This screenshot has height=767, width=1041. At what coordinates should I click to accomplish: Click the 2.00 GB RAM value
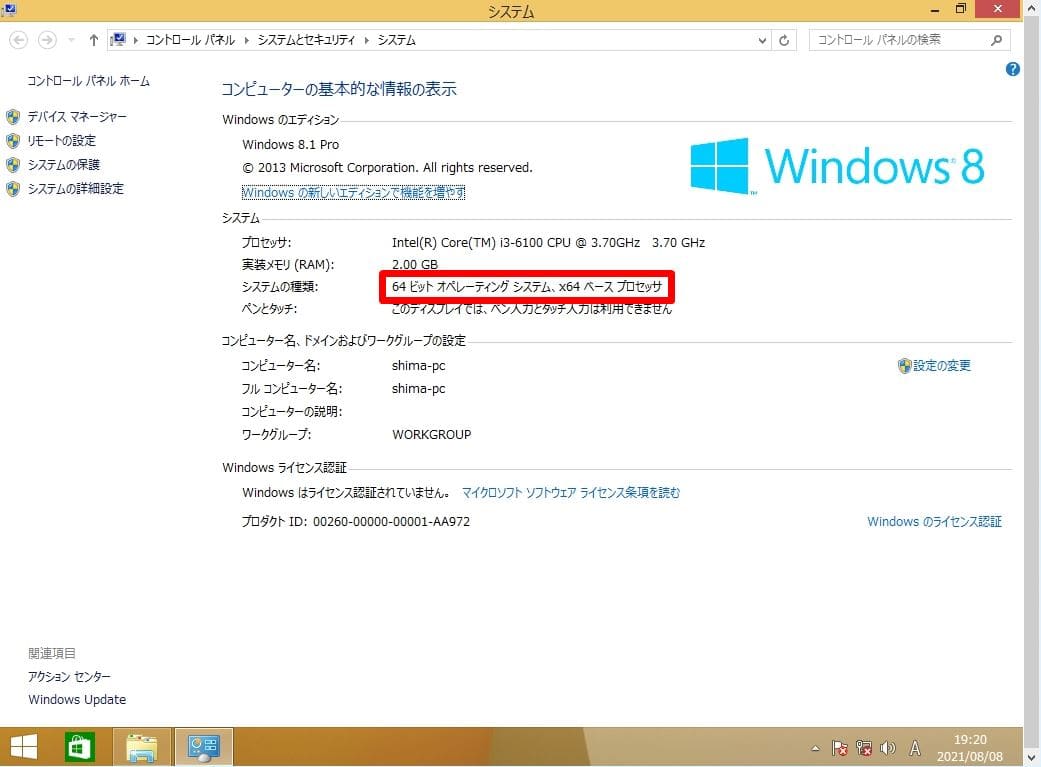[x=415, y=264]
